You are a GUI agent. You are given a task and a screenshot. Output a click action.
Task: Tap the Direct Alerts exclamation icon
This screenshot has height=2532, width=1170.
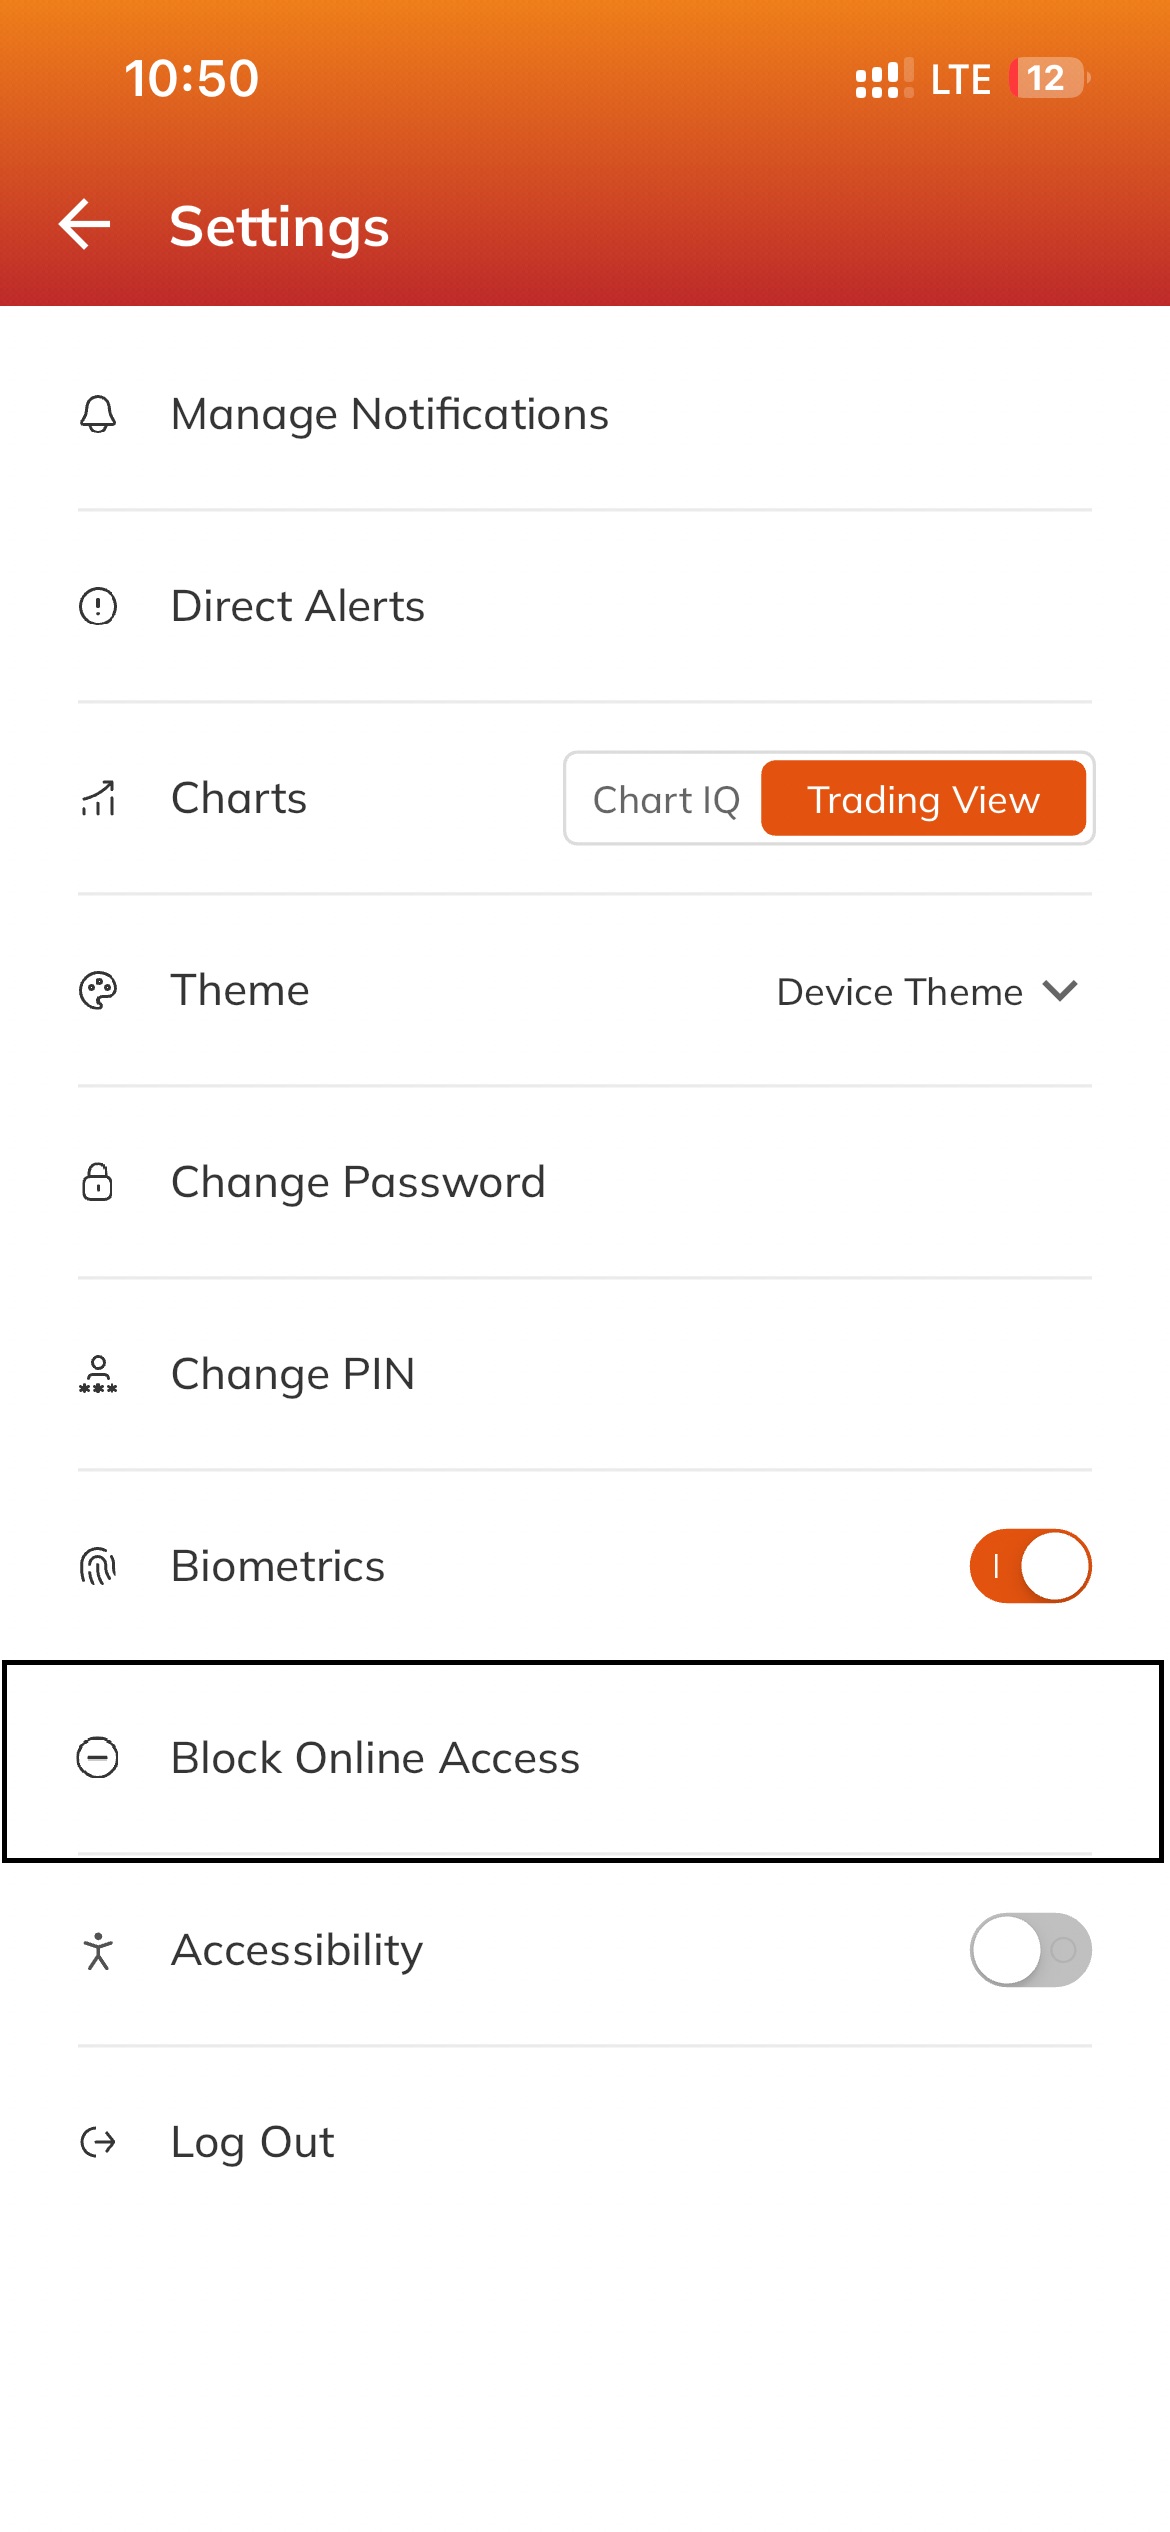click(98, 606)
